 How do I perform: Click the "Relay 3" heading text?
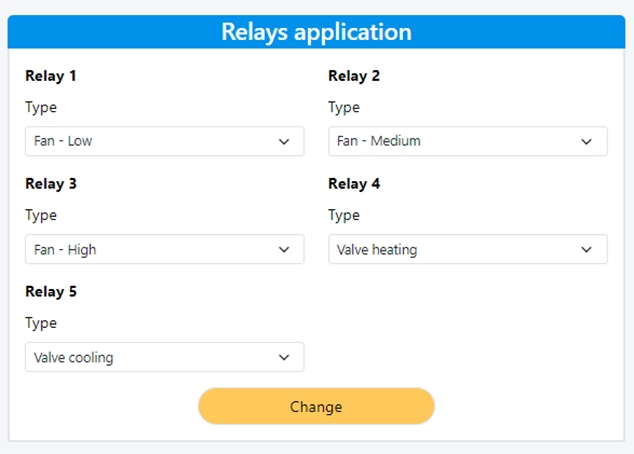point(51,184)
